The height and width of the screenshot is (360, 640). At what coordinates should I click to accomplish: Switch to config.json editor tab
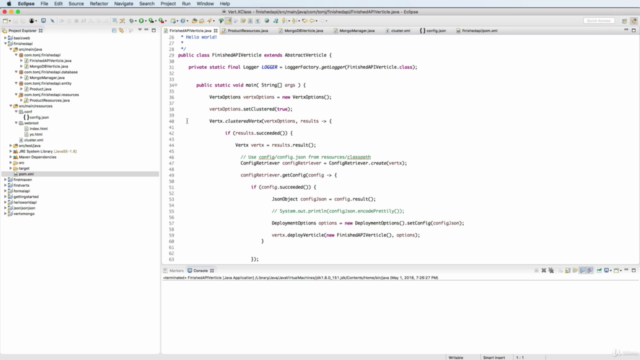click(x=436, y=31)
